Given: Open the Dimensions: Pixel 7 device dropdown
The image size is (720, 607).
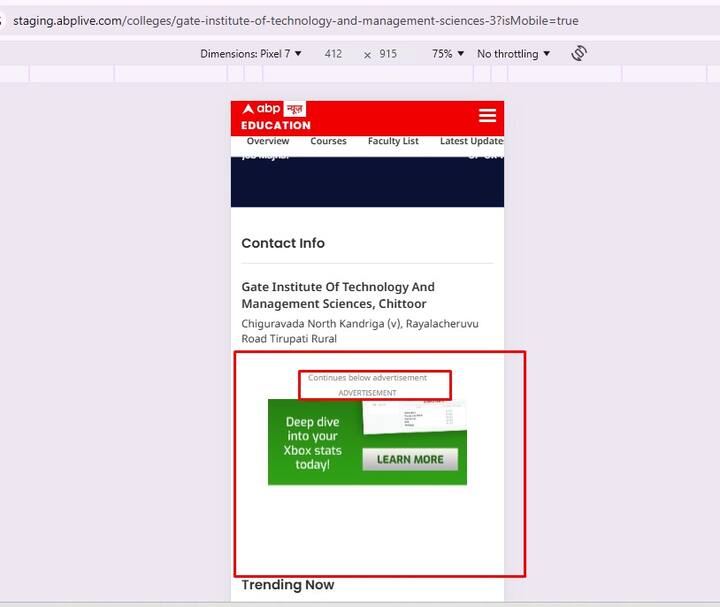Looking at the screenshot, I should [x=251, y=54].
